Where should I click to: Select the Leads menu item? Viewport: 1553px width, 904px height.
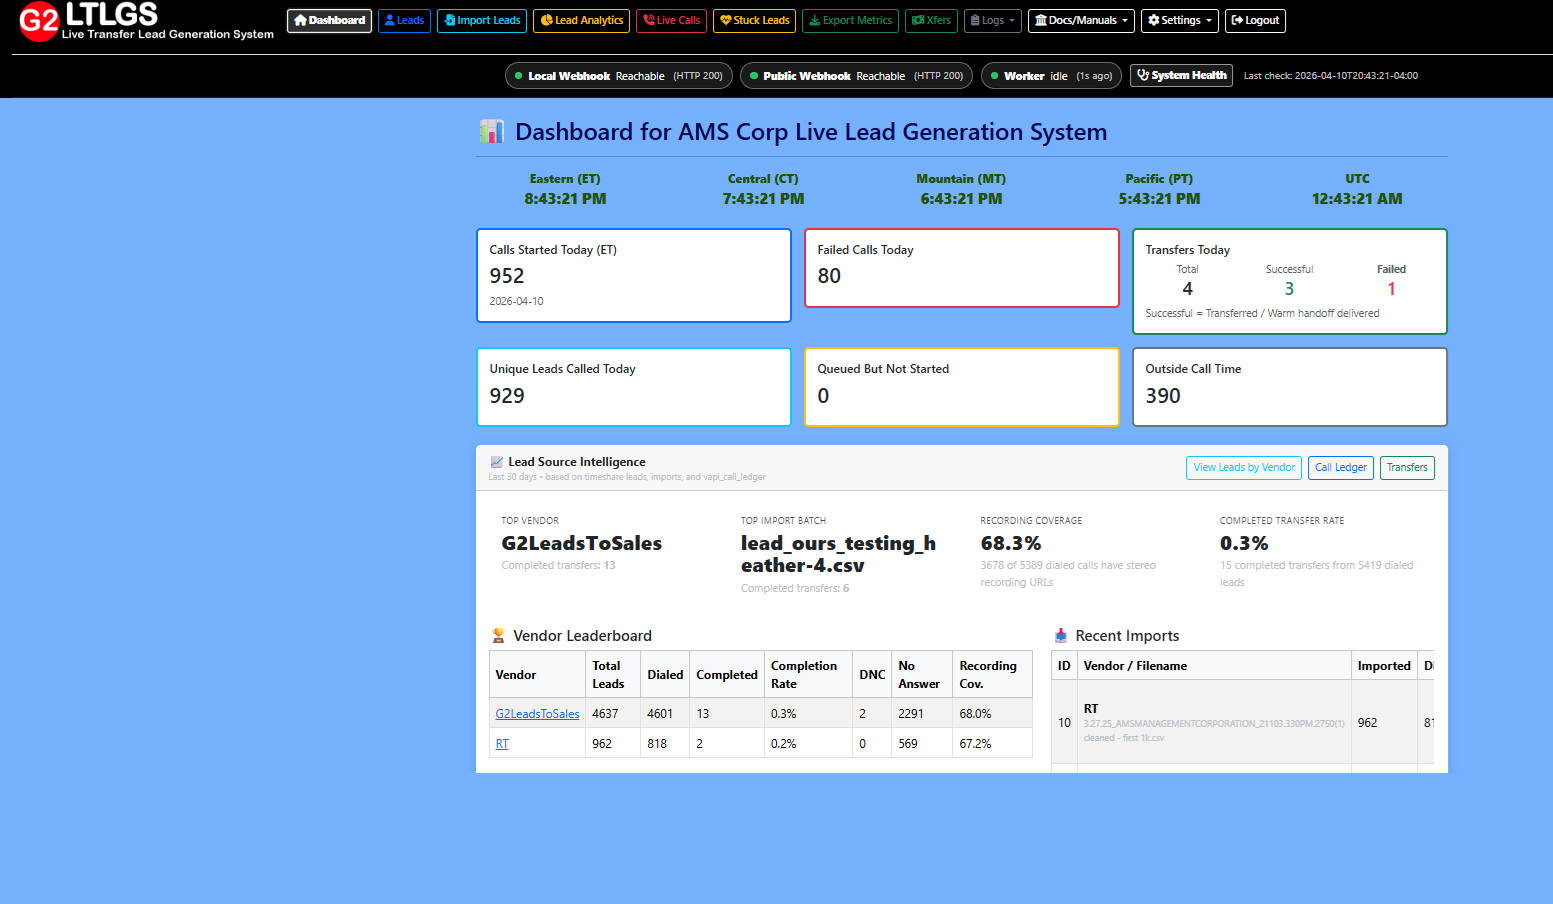[404, 20]
